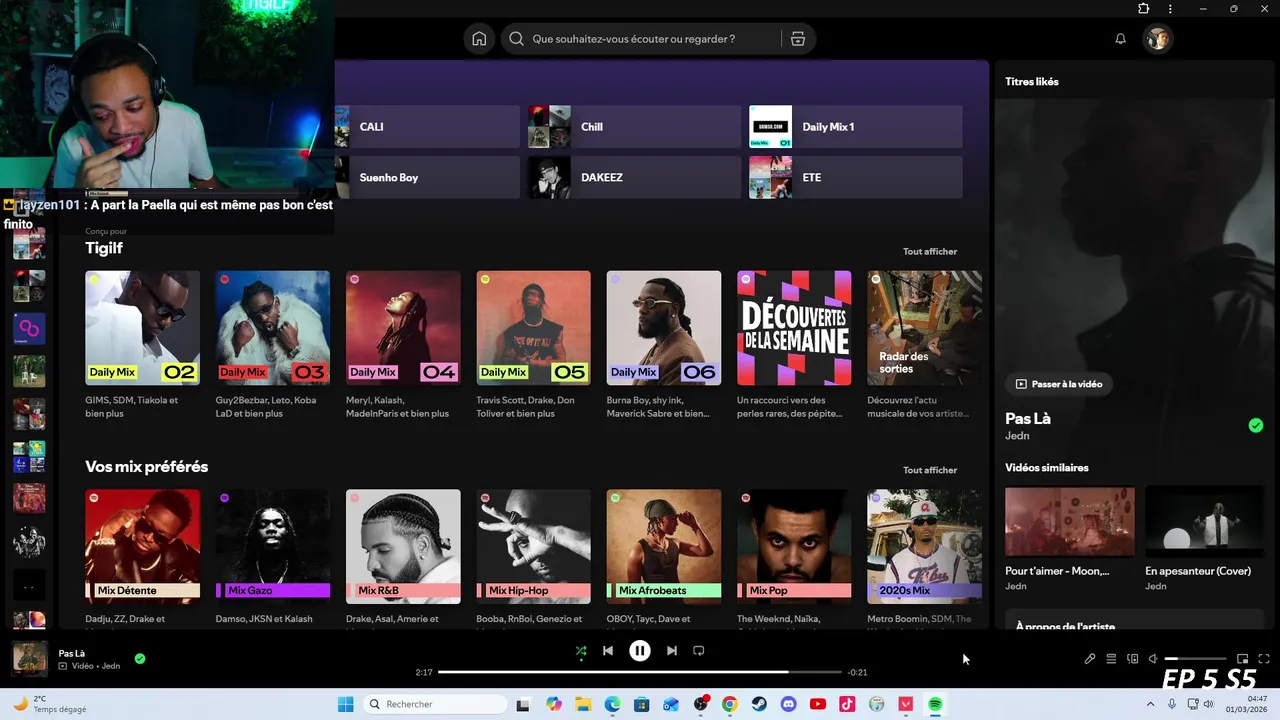Open the Daily Mix 1 shortcut

[x=855, y=127]
